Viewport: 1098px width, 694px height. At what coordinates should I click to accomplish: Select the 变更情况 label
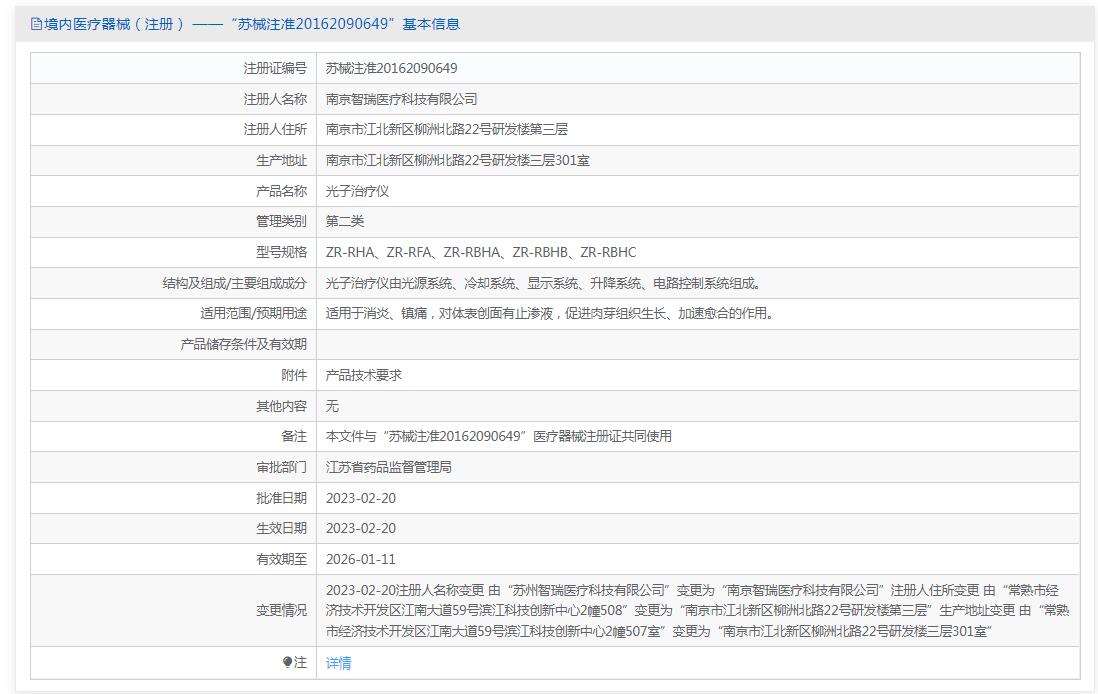point(282,611)
